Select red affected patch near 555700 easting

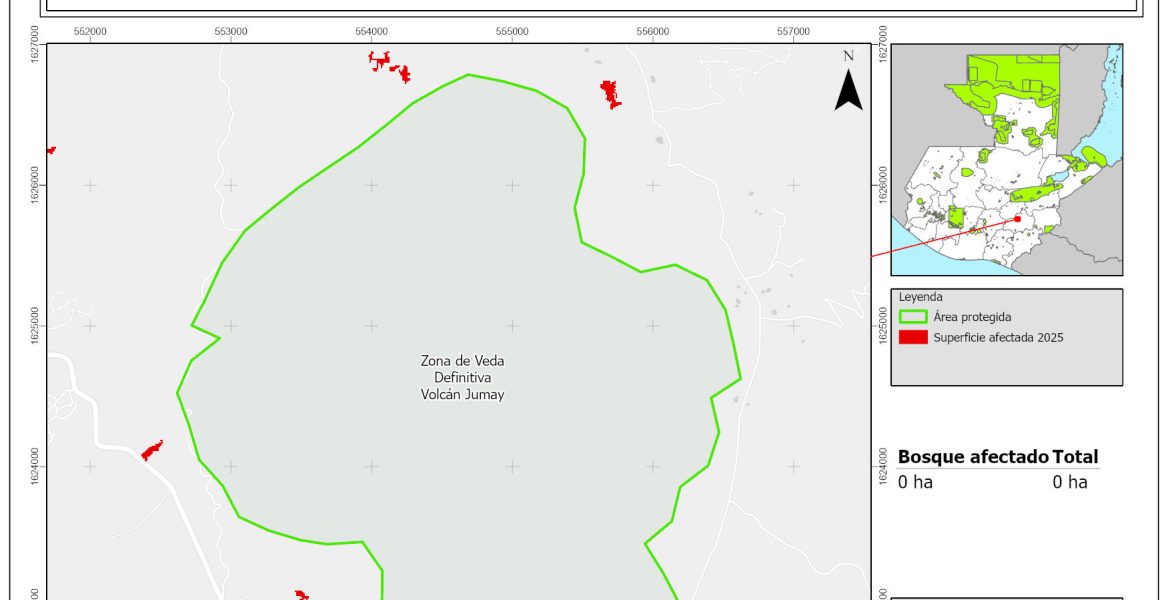(610, 95)
